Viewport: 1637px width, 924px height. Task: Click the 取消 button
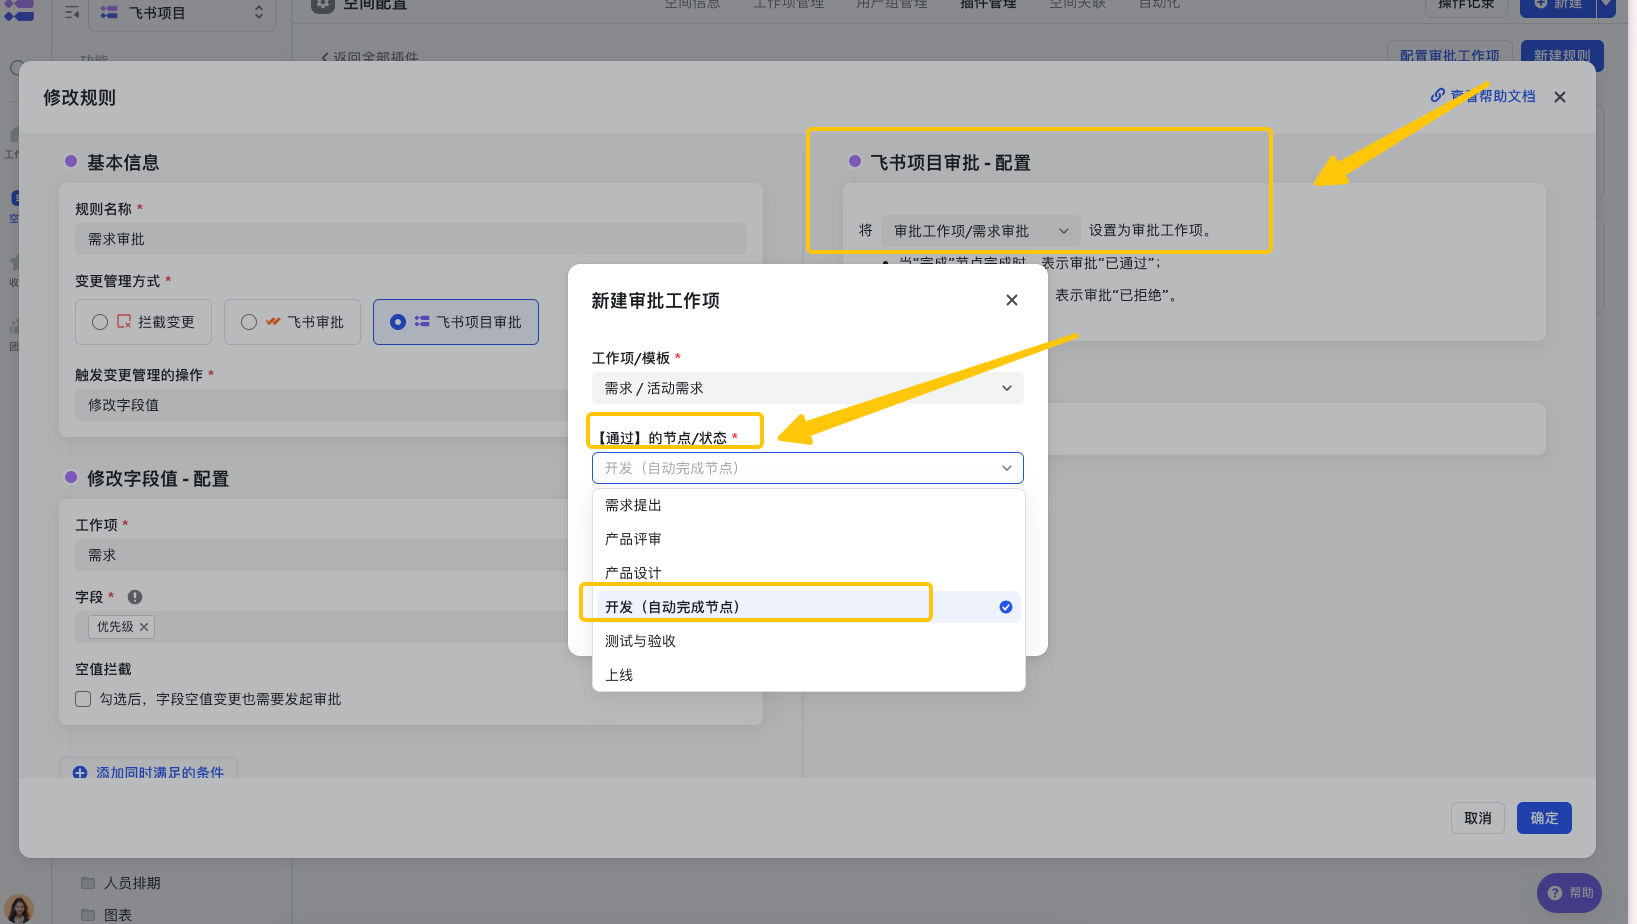[x=1478, y=818]
